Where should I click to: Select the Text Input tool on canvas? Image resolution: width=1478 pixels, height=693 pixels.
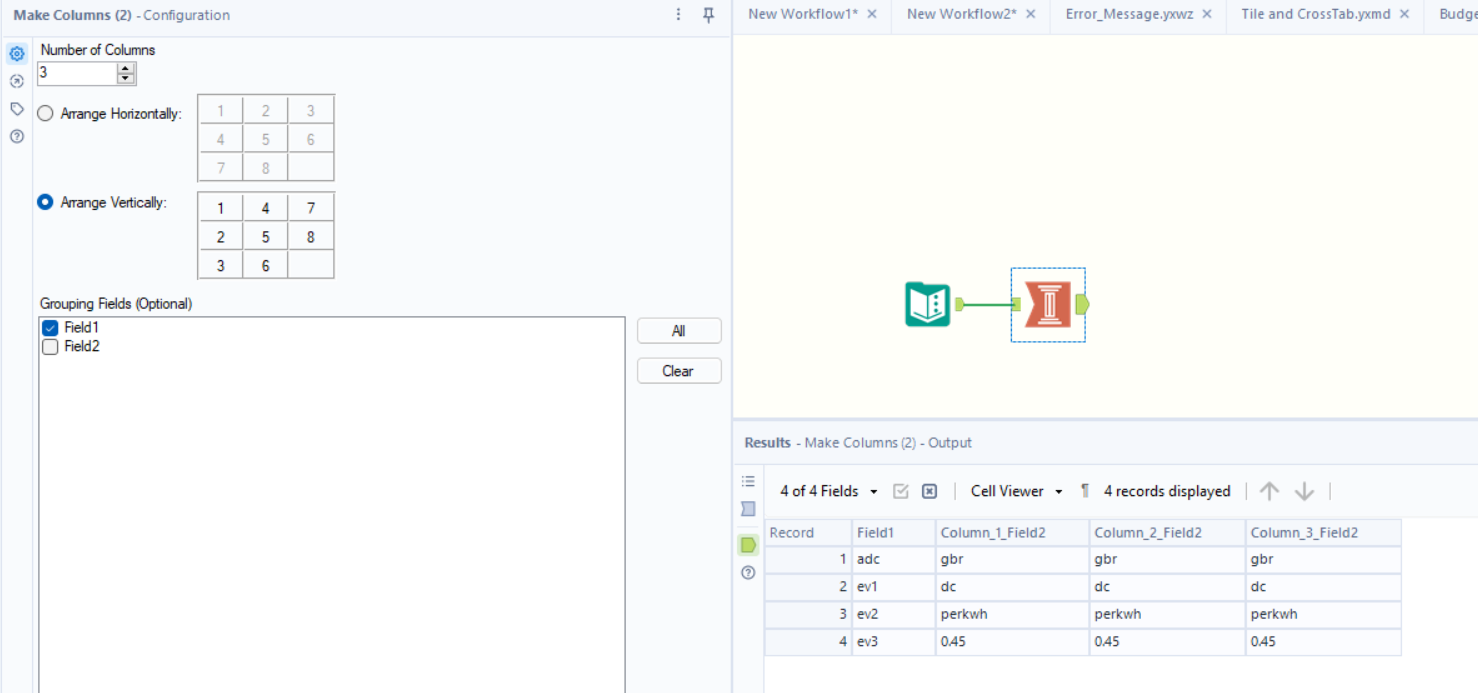coord(929,304)
